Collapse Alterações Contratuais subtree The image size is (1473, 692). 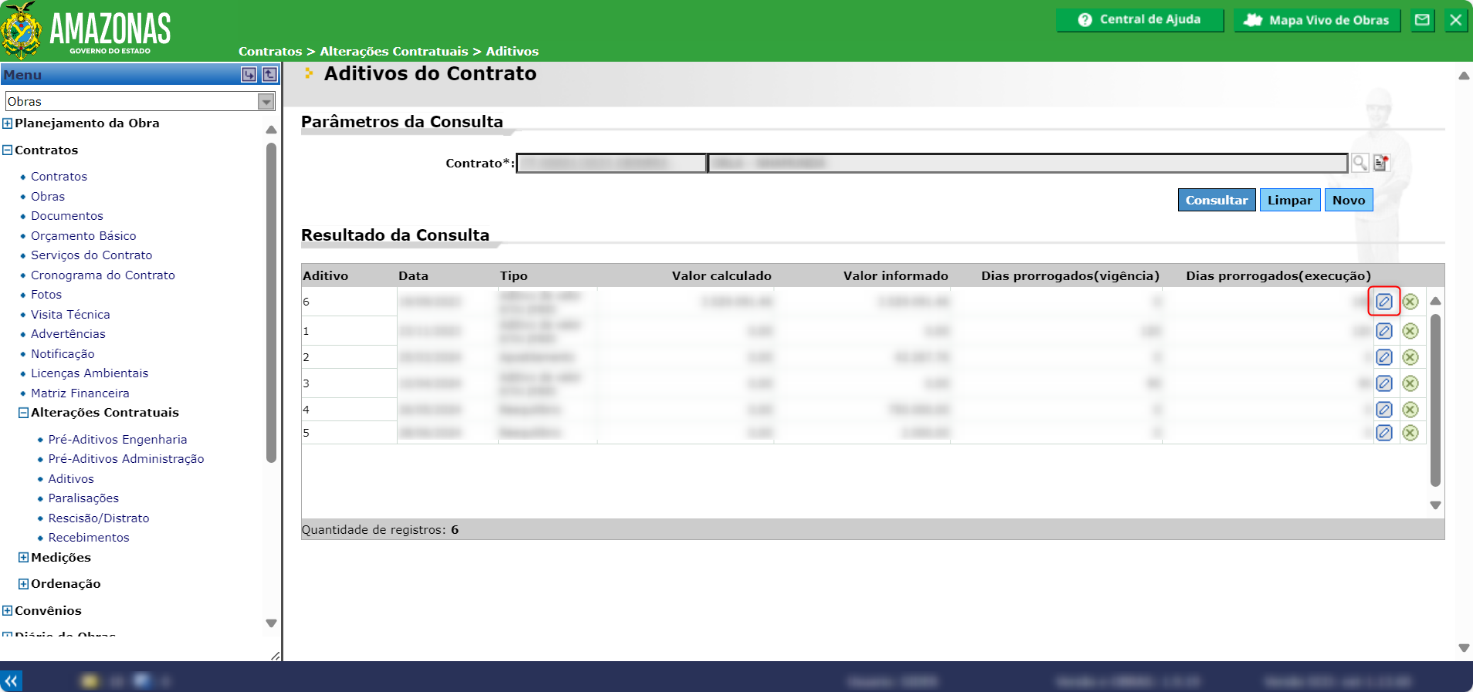24,413
